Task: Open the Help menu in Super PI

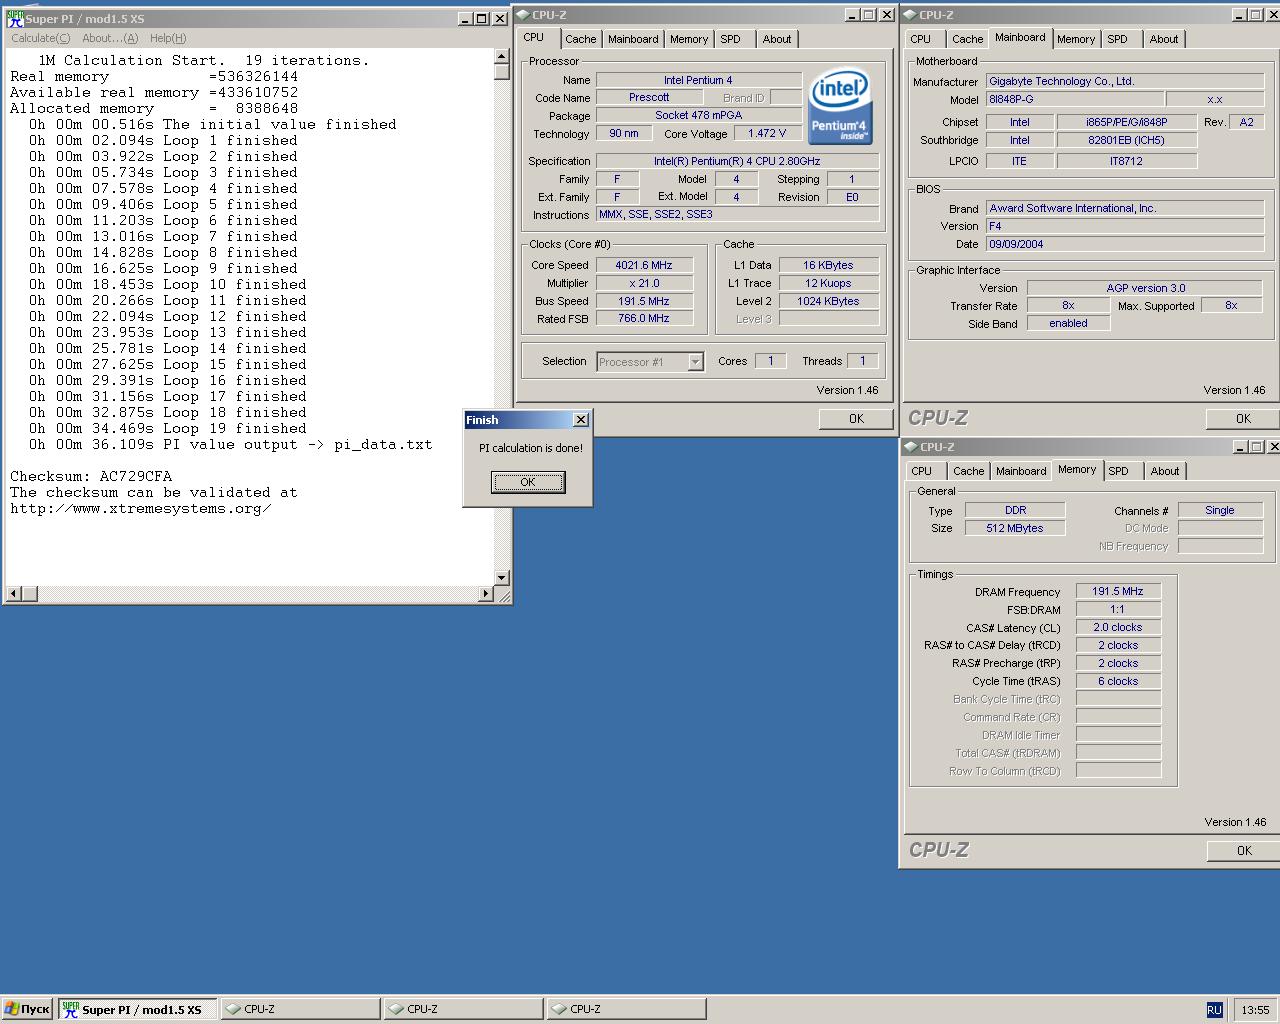Action: pyautogui.click(x=168, y=38)
